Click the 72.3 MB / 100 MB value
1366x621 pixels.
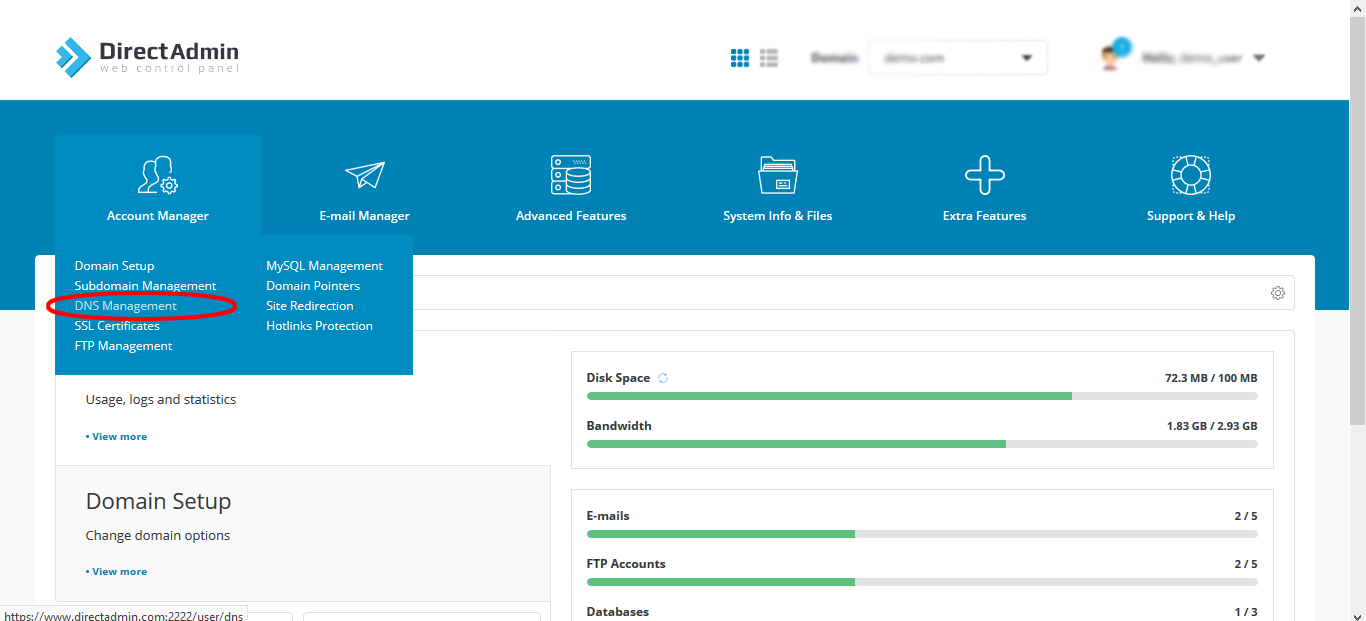pos(1211,378)
